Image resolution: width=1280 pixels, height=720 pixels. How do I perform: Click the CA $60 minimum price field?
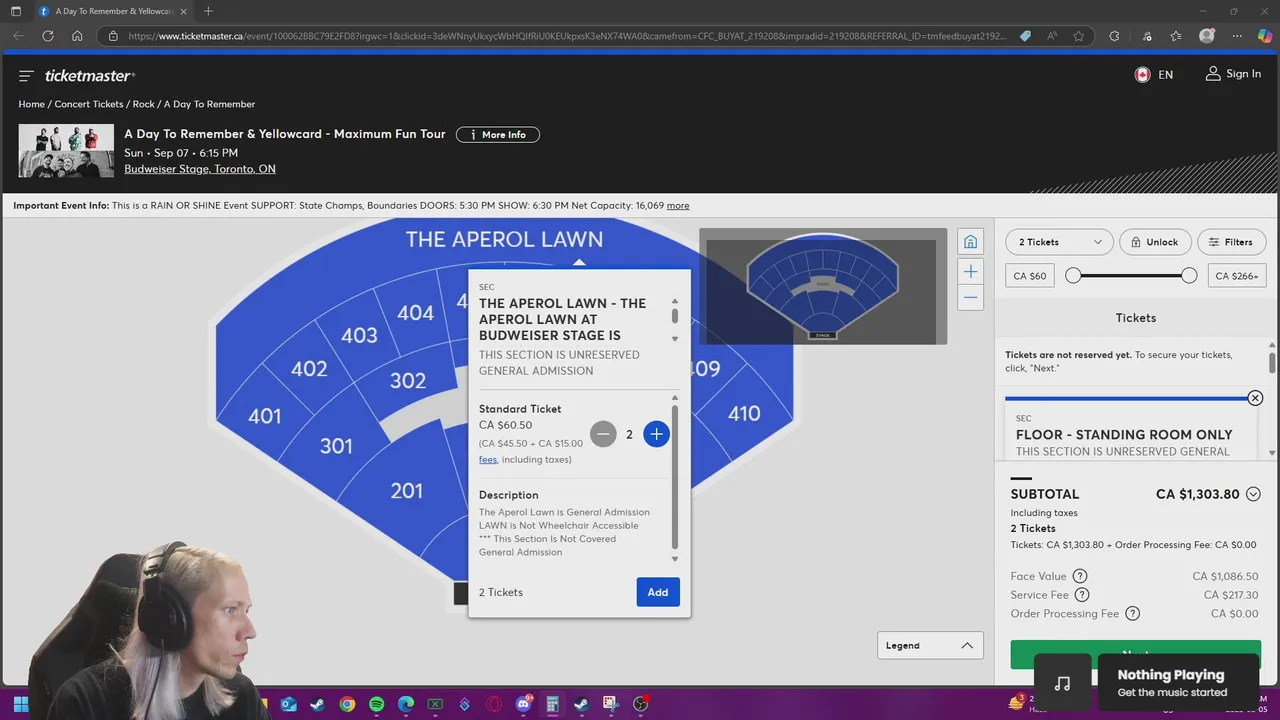click(1030, 276)
